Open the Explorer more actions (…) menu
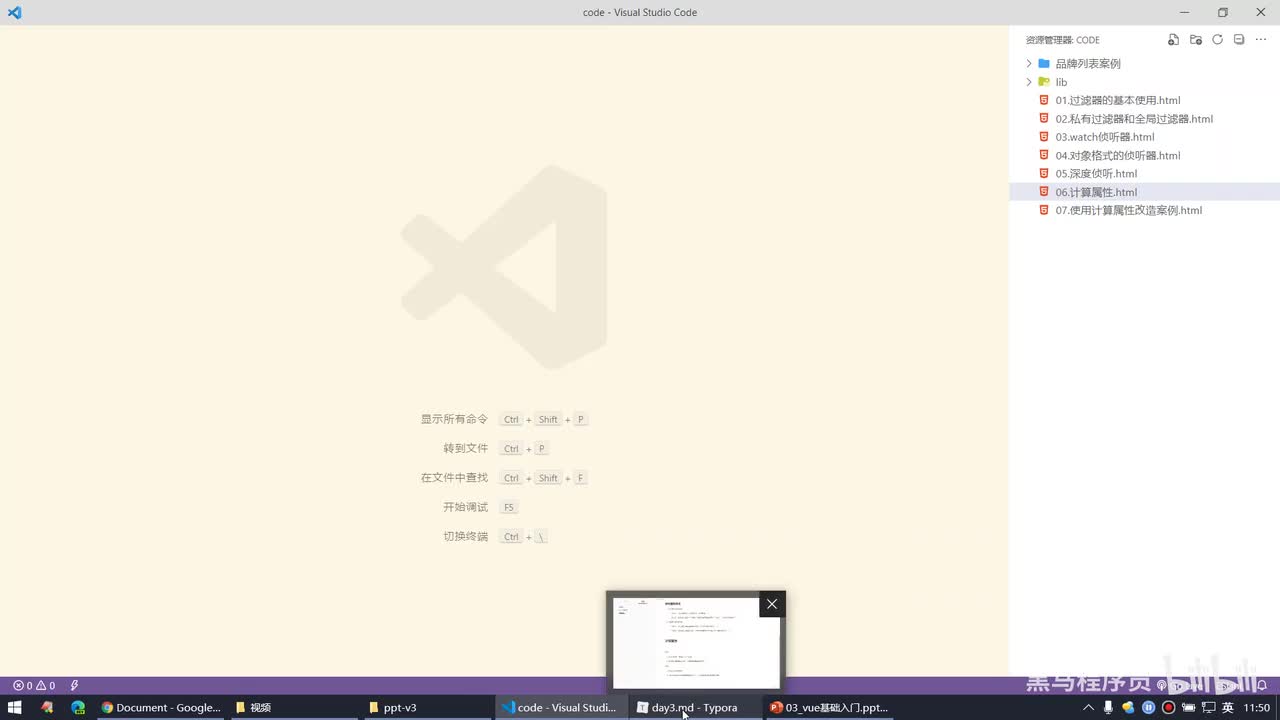Screen dimensions: 1280x720 tap(1260, 40)
